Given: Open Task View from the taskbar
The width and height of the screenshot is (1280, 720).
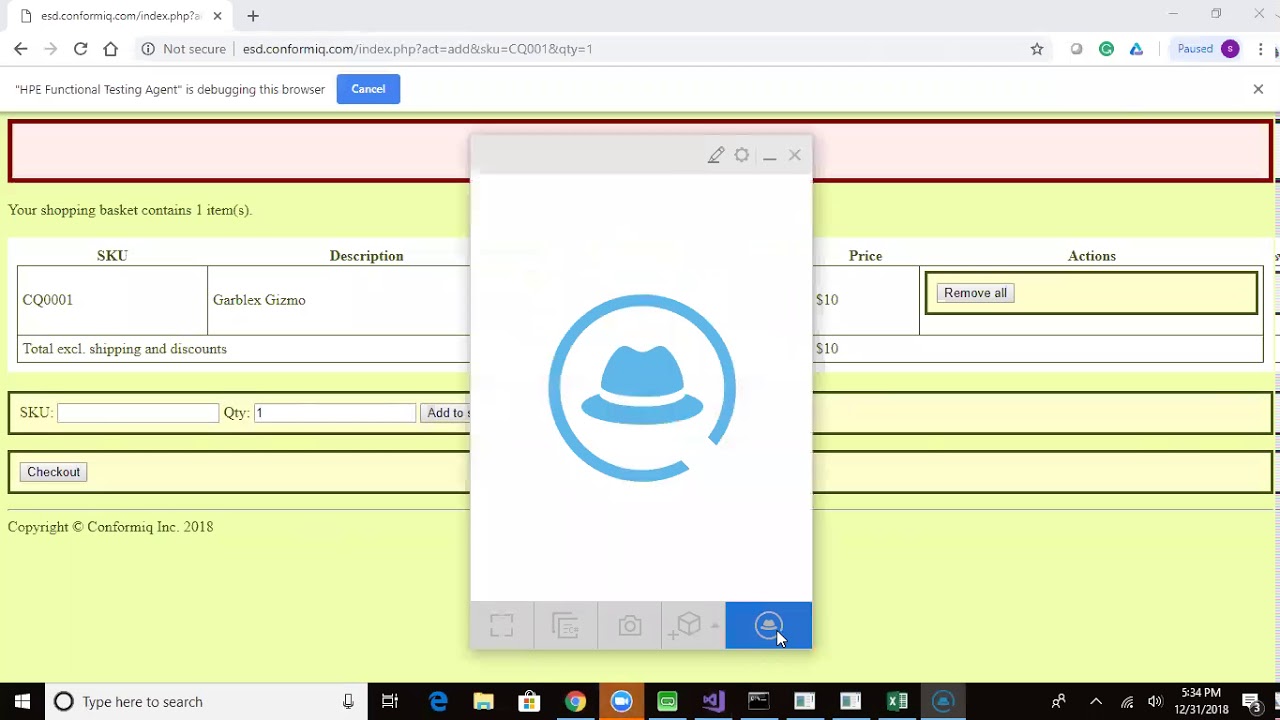Looking at the screenshot, I should tap(390, 701).
